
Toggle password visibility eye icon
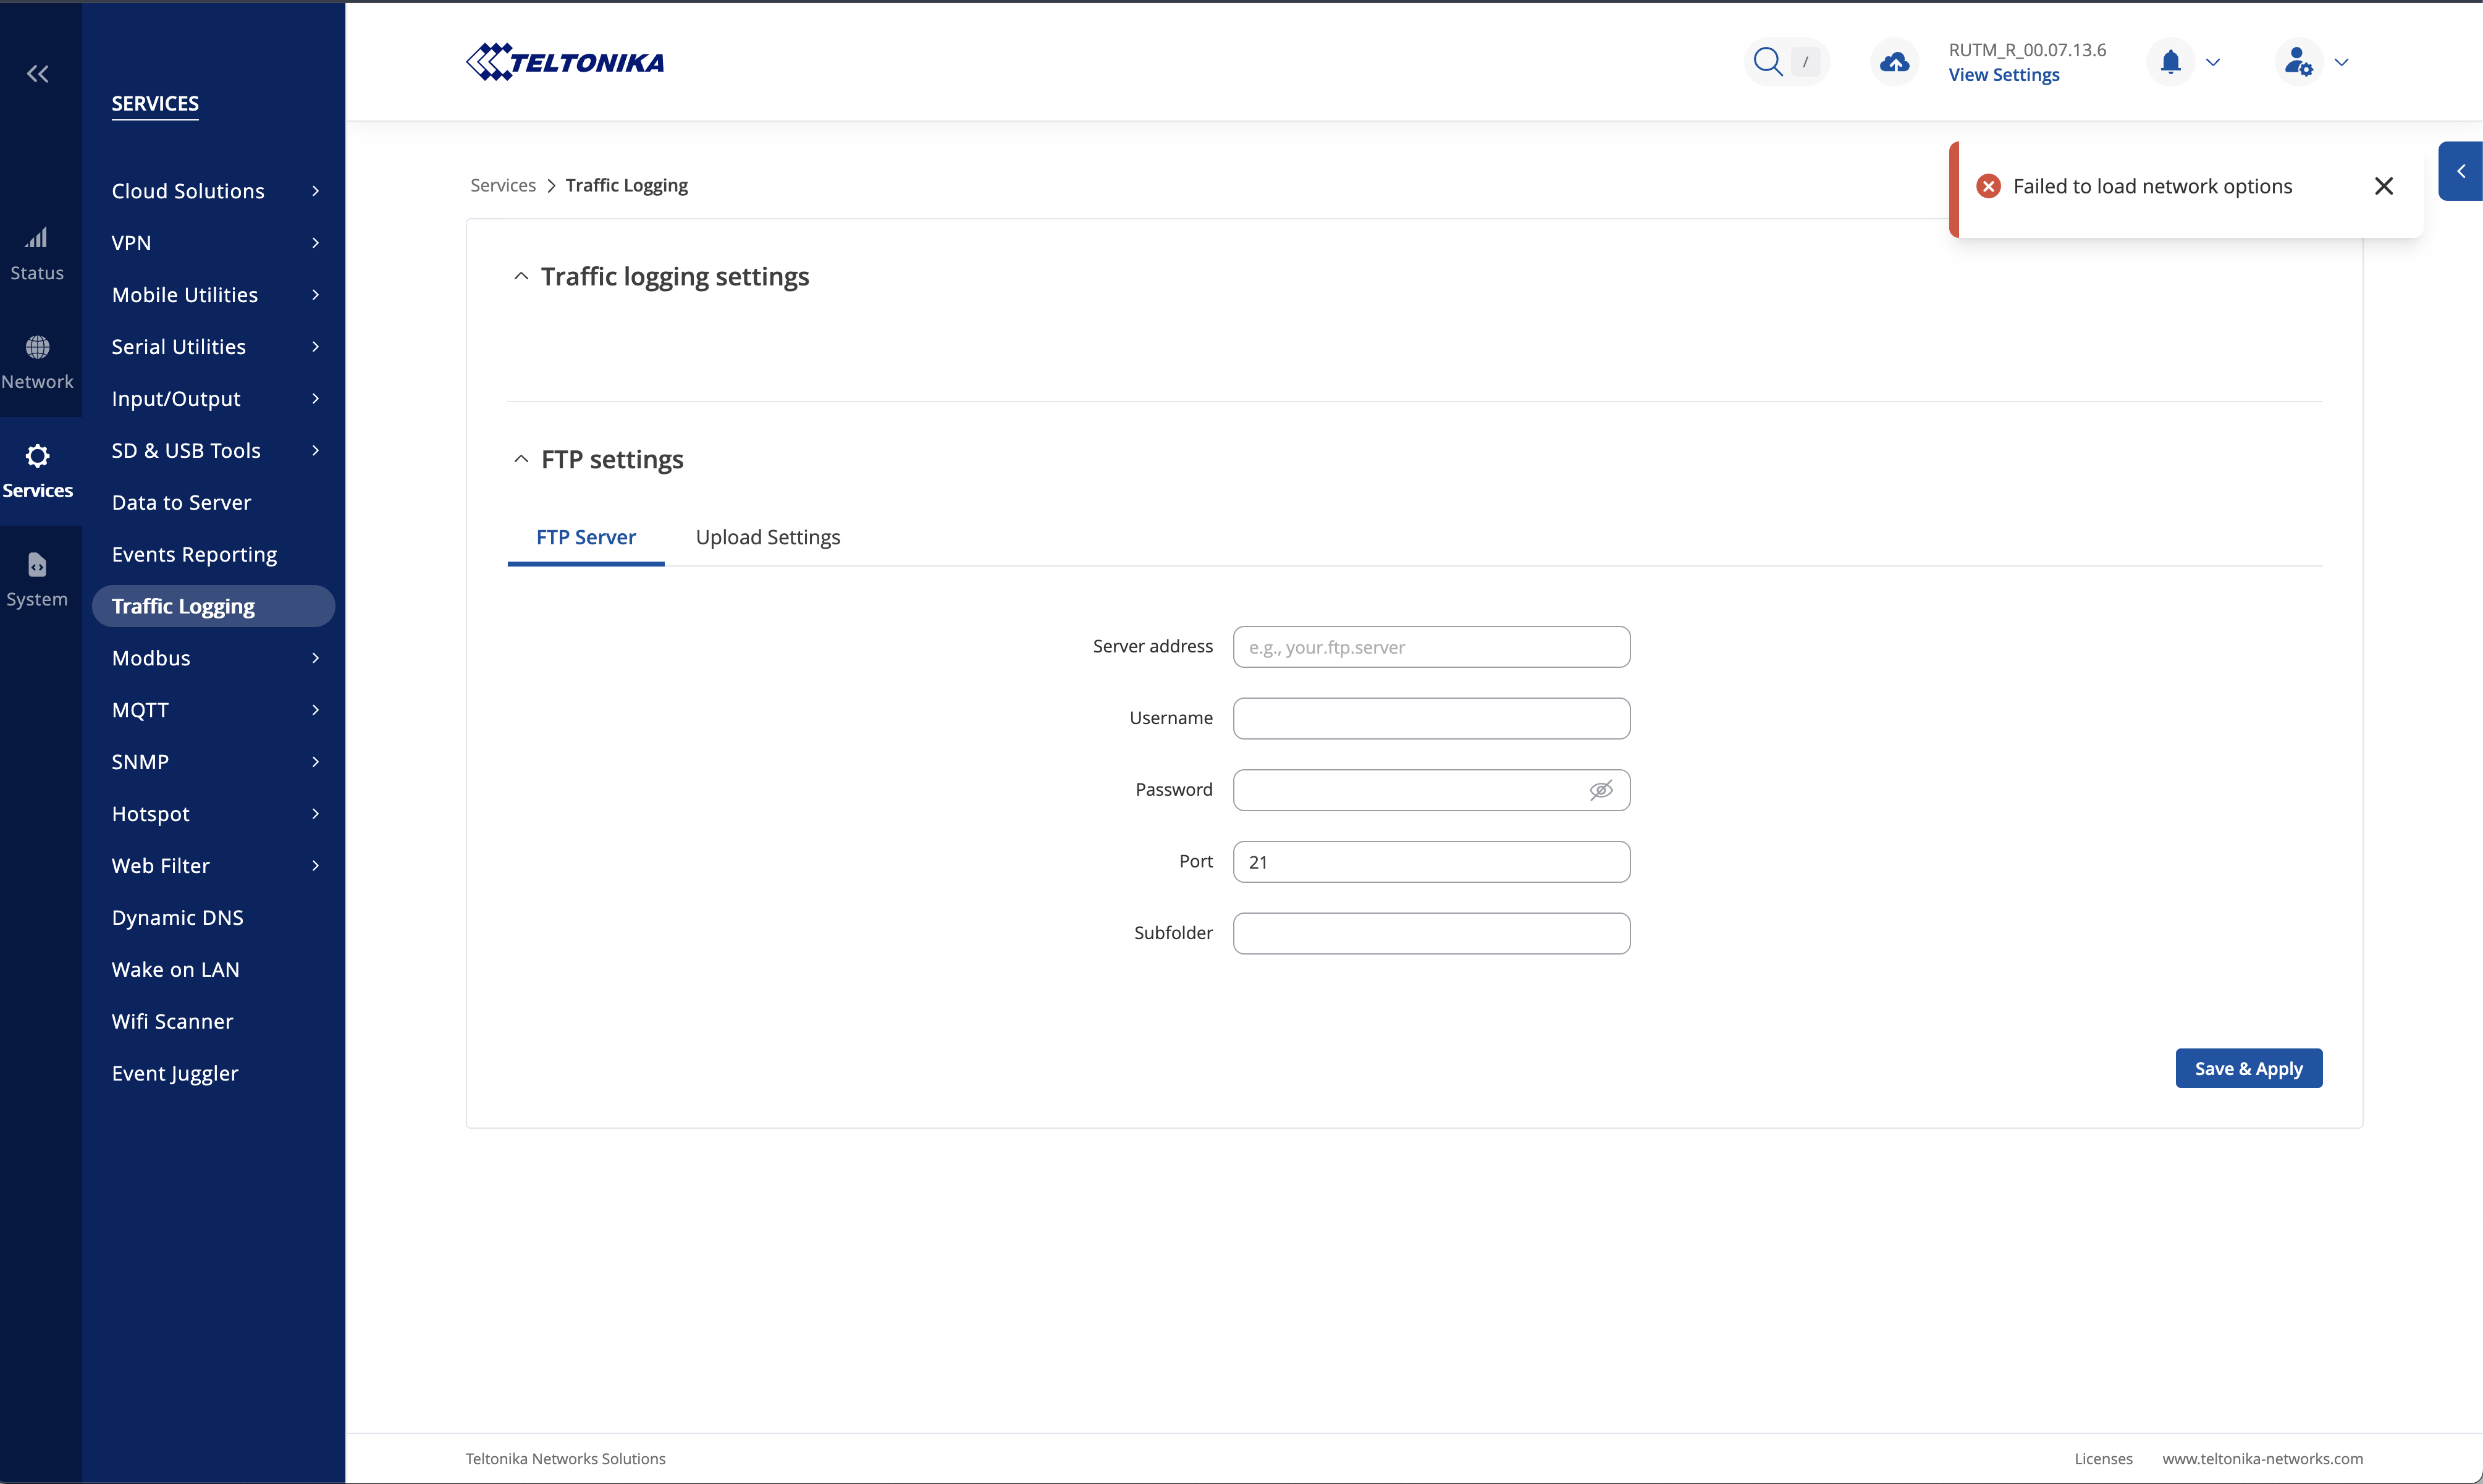point(1601,790)
